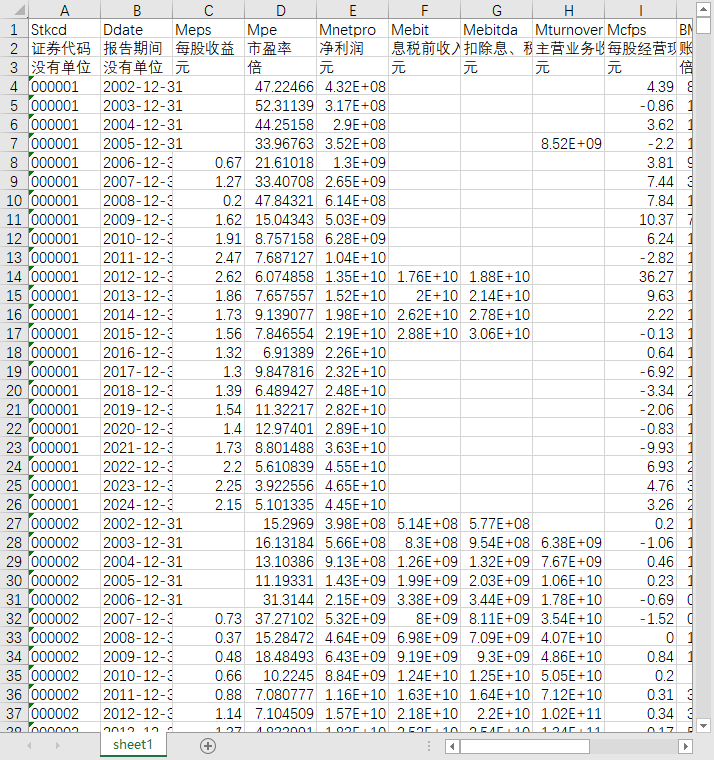Select column A header
The width and height of the screenshot is (714, 760).
64,10
